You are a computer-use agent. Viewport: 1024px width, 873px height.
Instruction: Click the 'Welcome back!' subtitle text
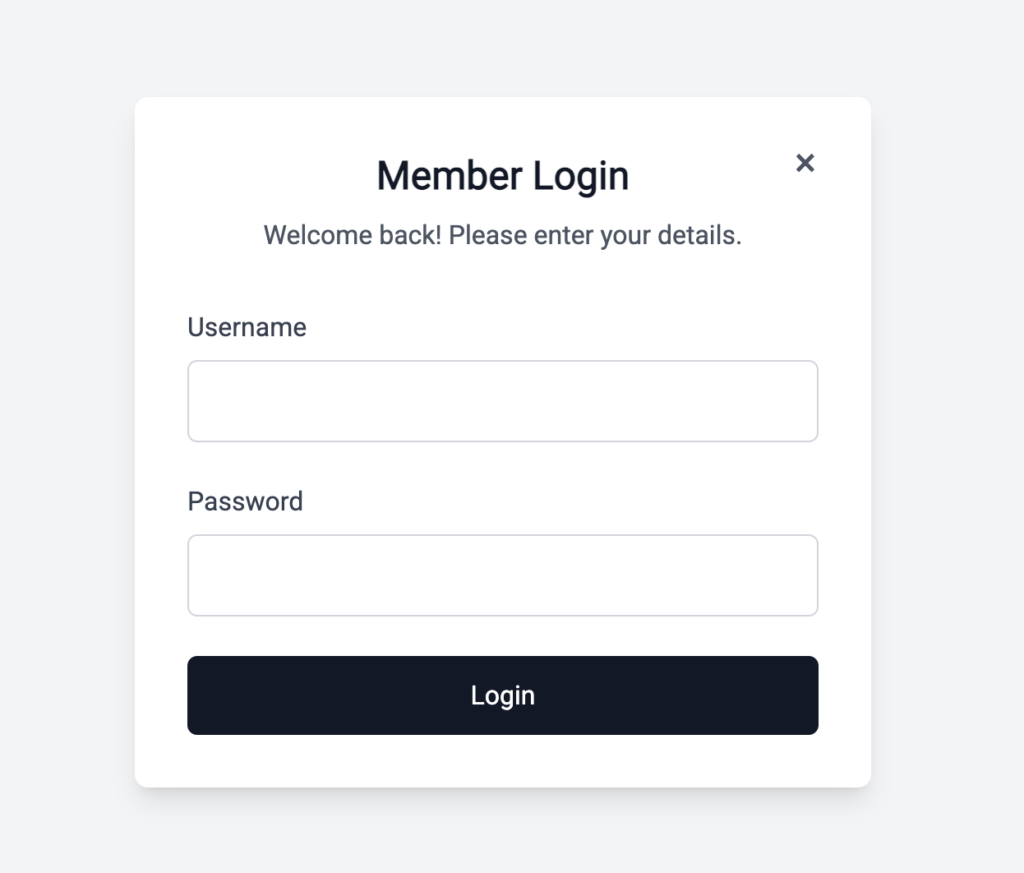(352, 236)
